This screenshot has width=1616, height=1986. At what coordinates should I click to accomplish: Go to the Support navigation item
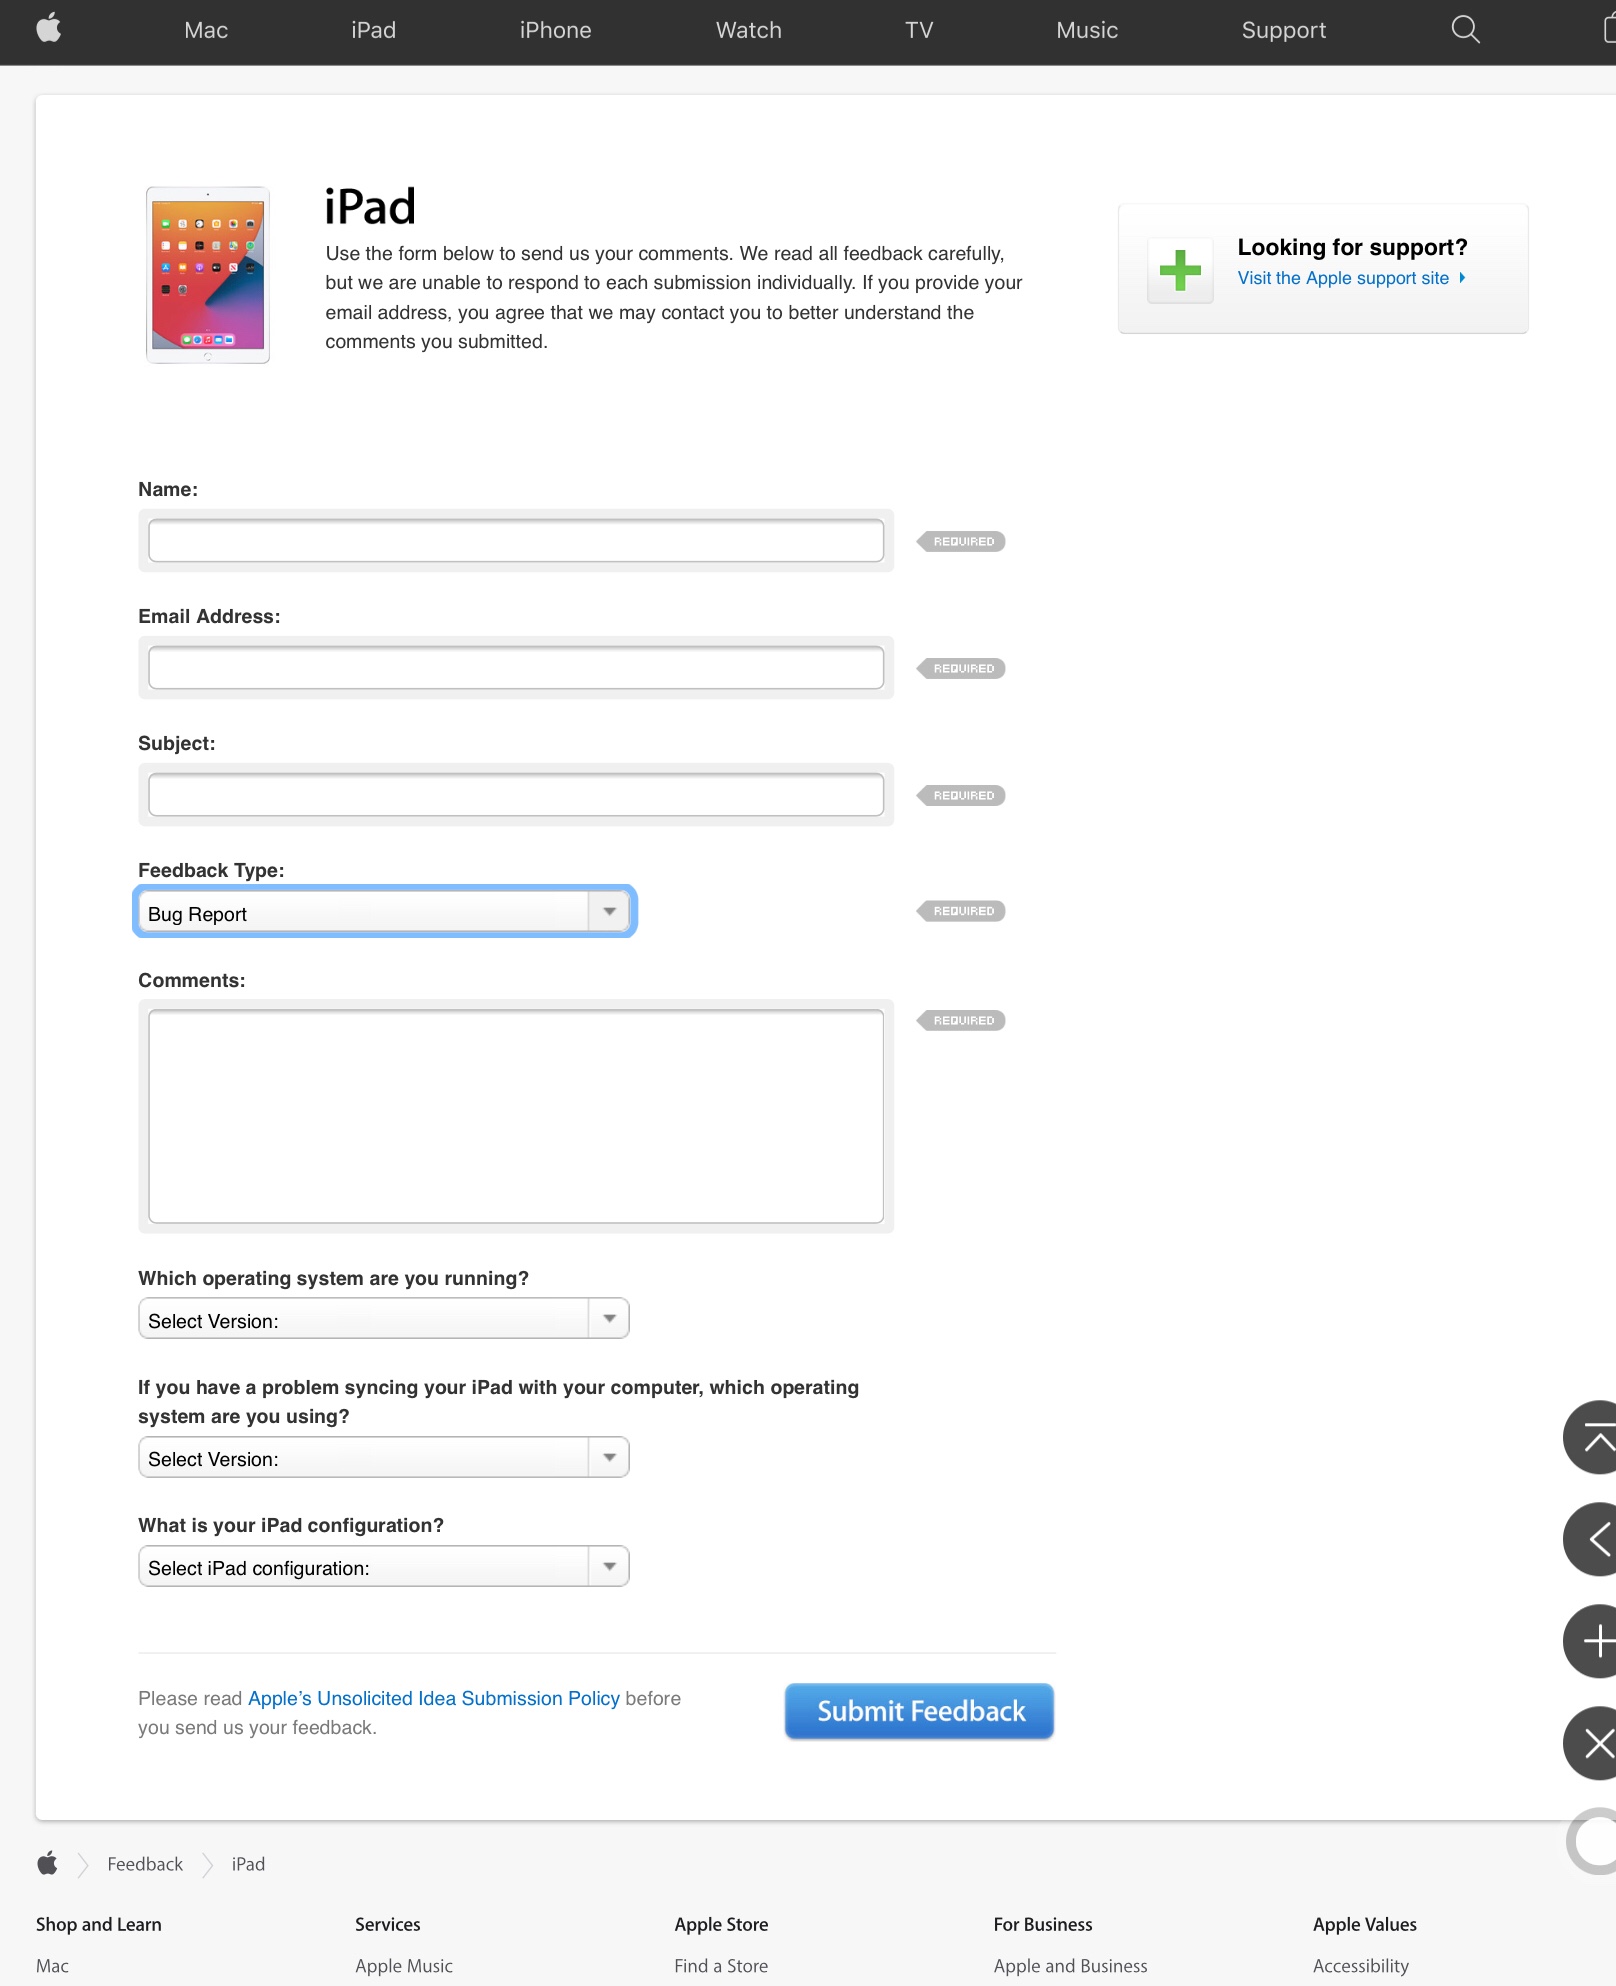(x=1283, y=30)
